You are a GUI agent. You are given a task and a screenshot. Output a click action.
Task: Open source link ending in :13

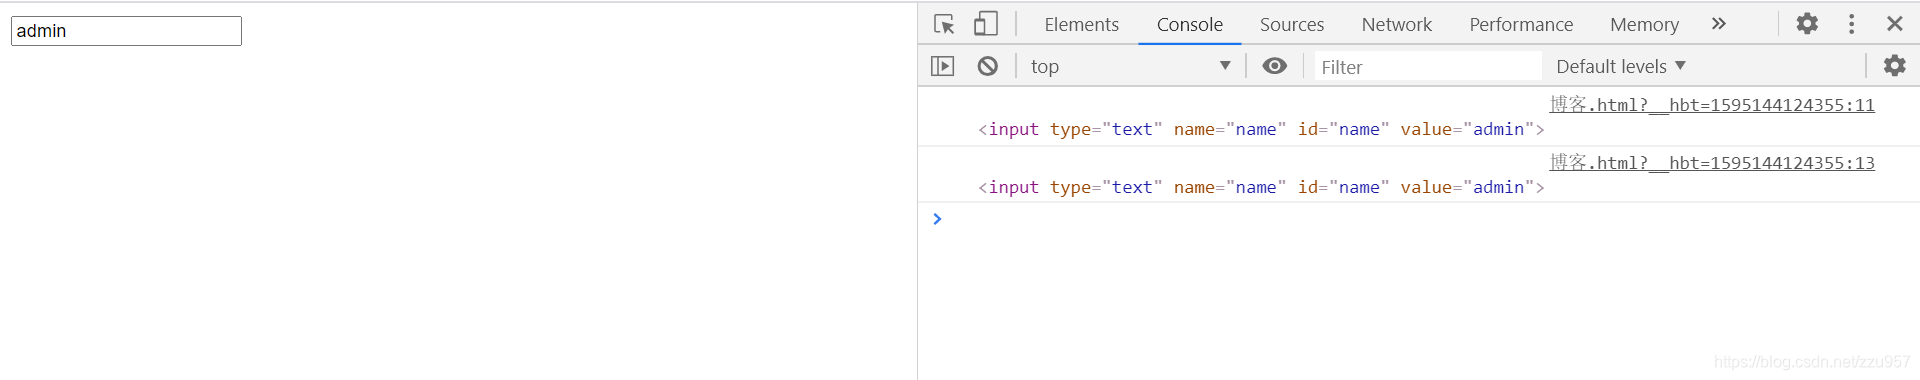point(1712,163)
